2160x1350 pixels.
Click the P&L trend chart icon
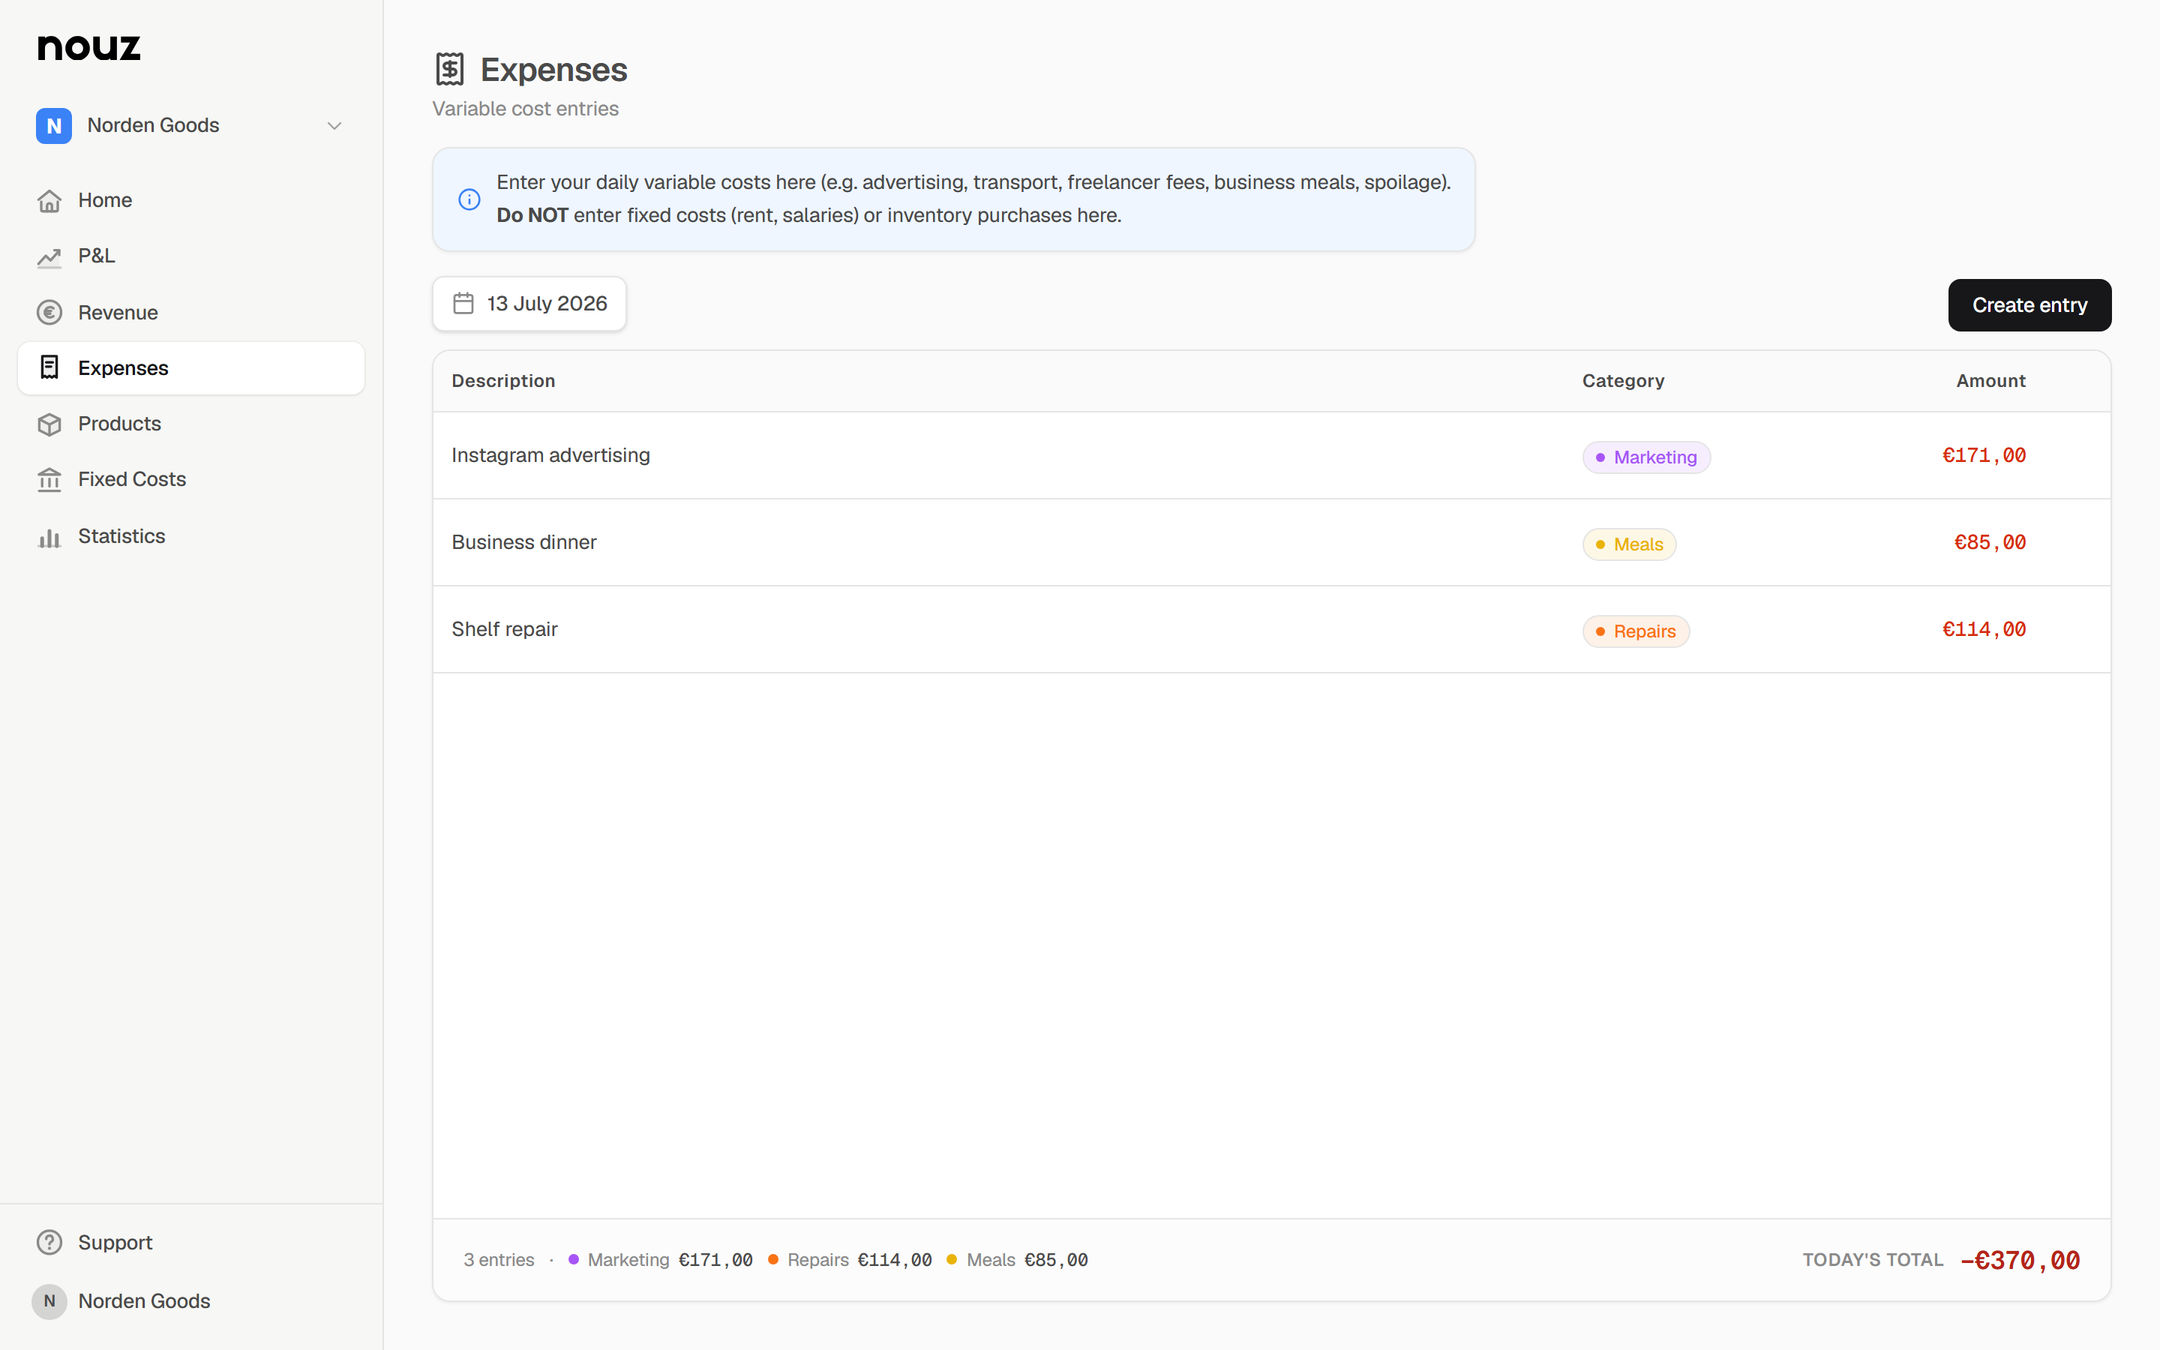[49, 257]
